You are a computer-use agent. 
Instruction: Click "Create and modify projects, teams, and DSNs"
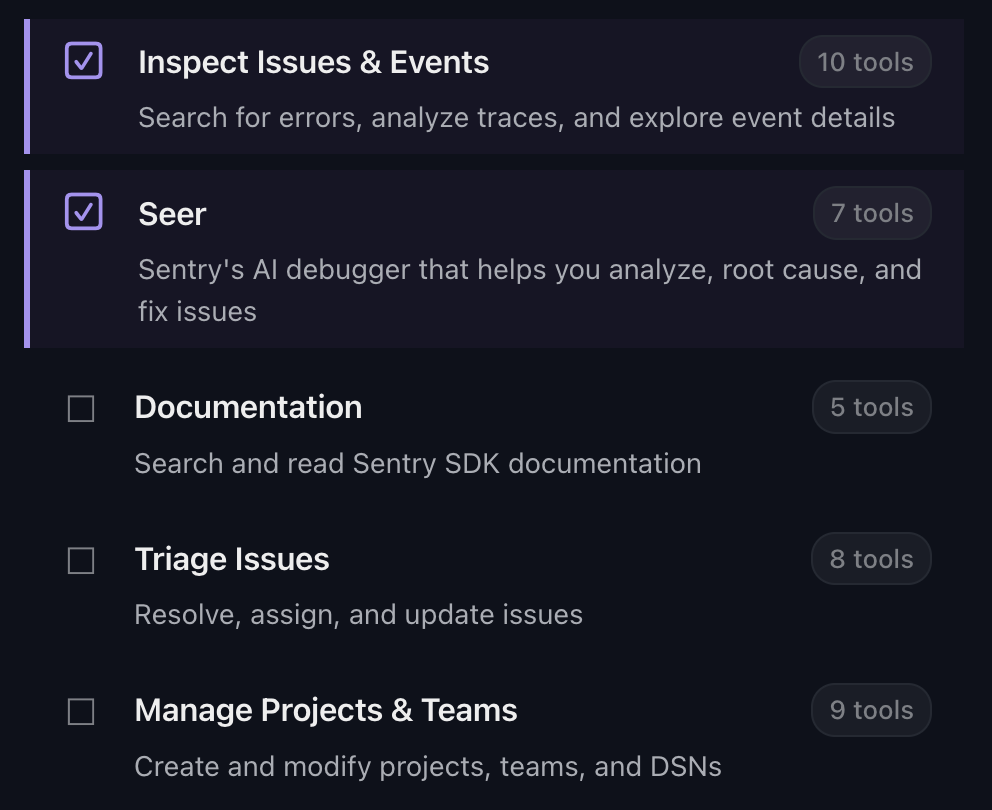pyautogui.click(x=428, y=767)
